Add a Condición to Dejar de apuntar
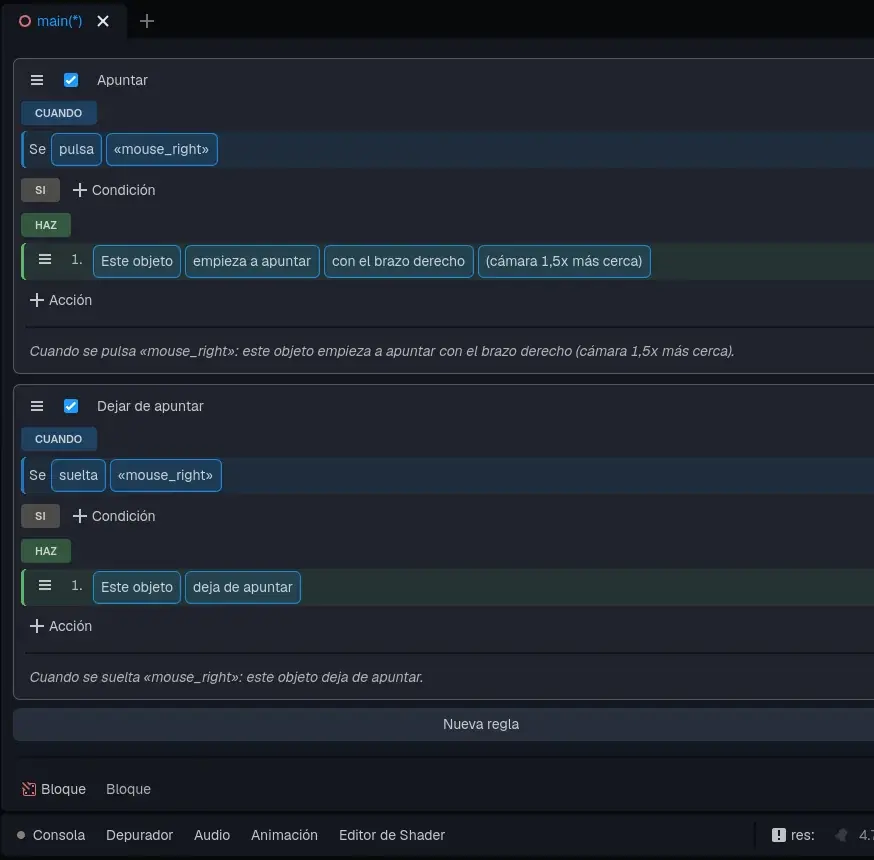The height and width of the screenshot is (860, 874). coord(114,516)
